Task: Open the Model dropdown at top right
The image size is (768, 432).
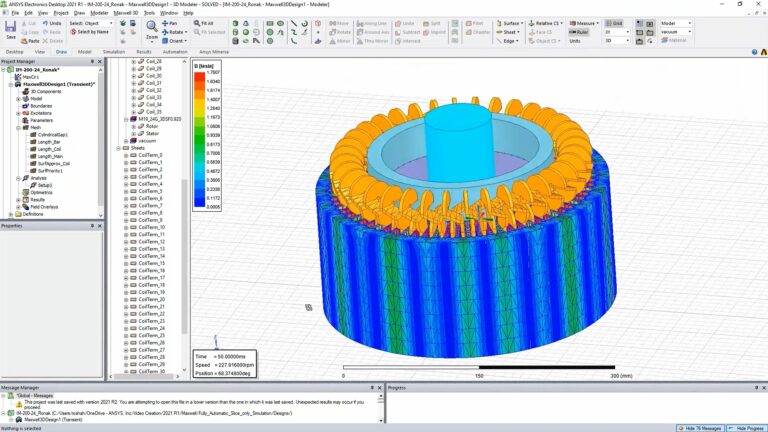Action: (676, 23)
